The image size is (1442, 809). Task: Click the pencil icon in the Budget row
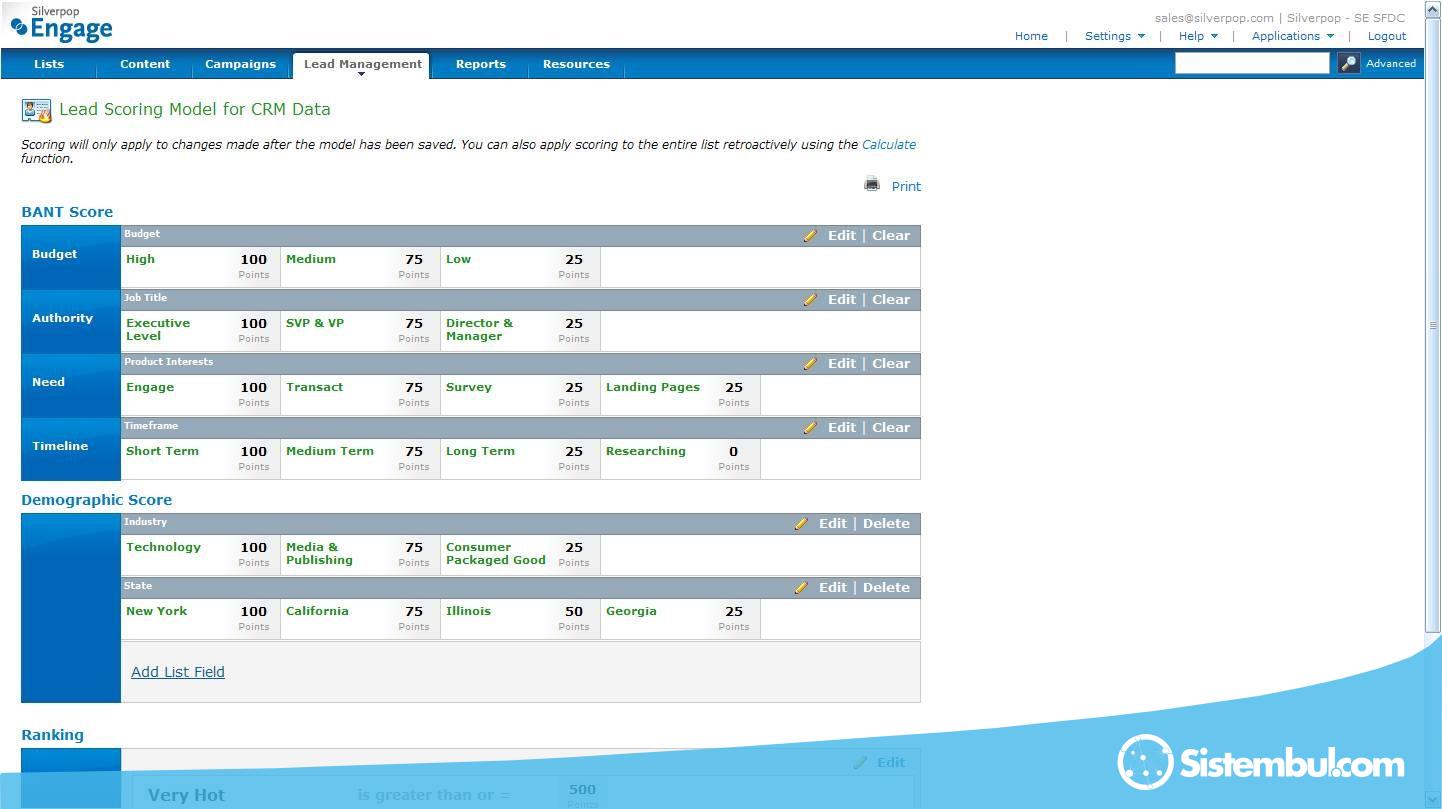click(x=810, y=236)
